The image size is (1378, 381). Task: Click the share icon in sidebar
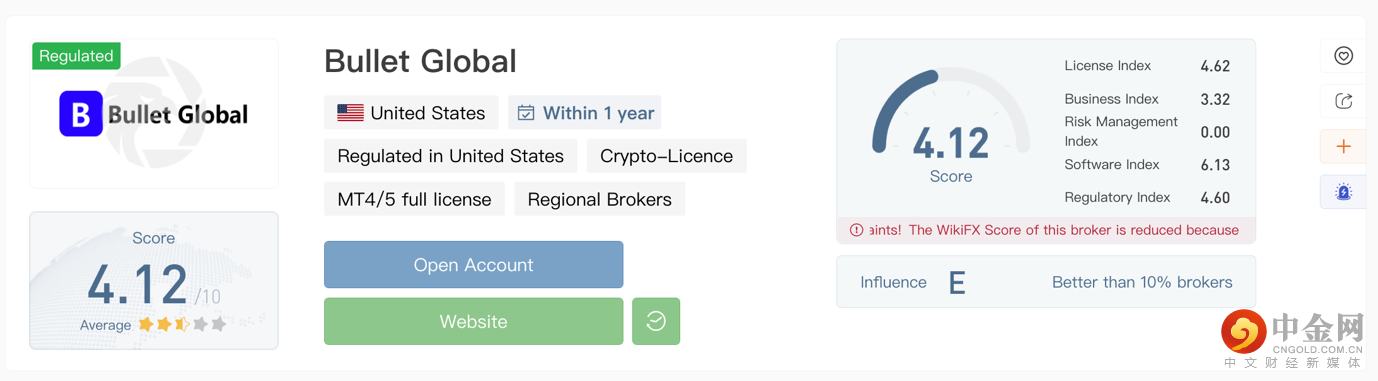(1343, 101)
